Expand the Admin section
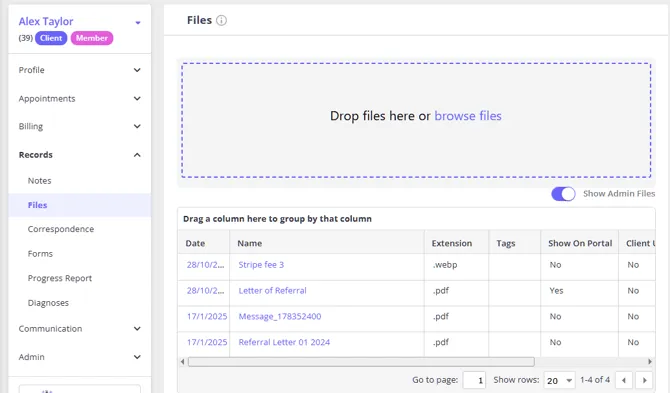 coord(79,357)
